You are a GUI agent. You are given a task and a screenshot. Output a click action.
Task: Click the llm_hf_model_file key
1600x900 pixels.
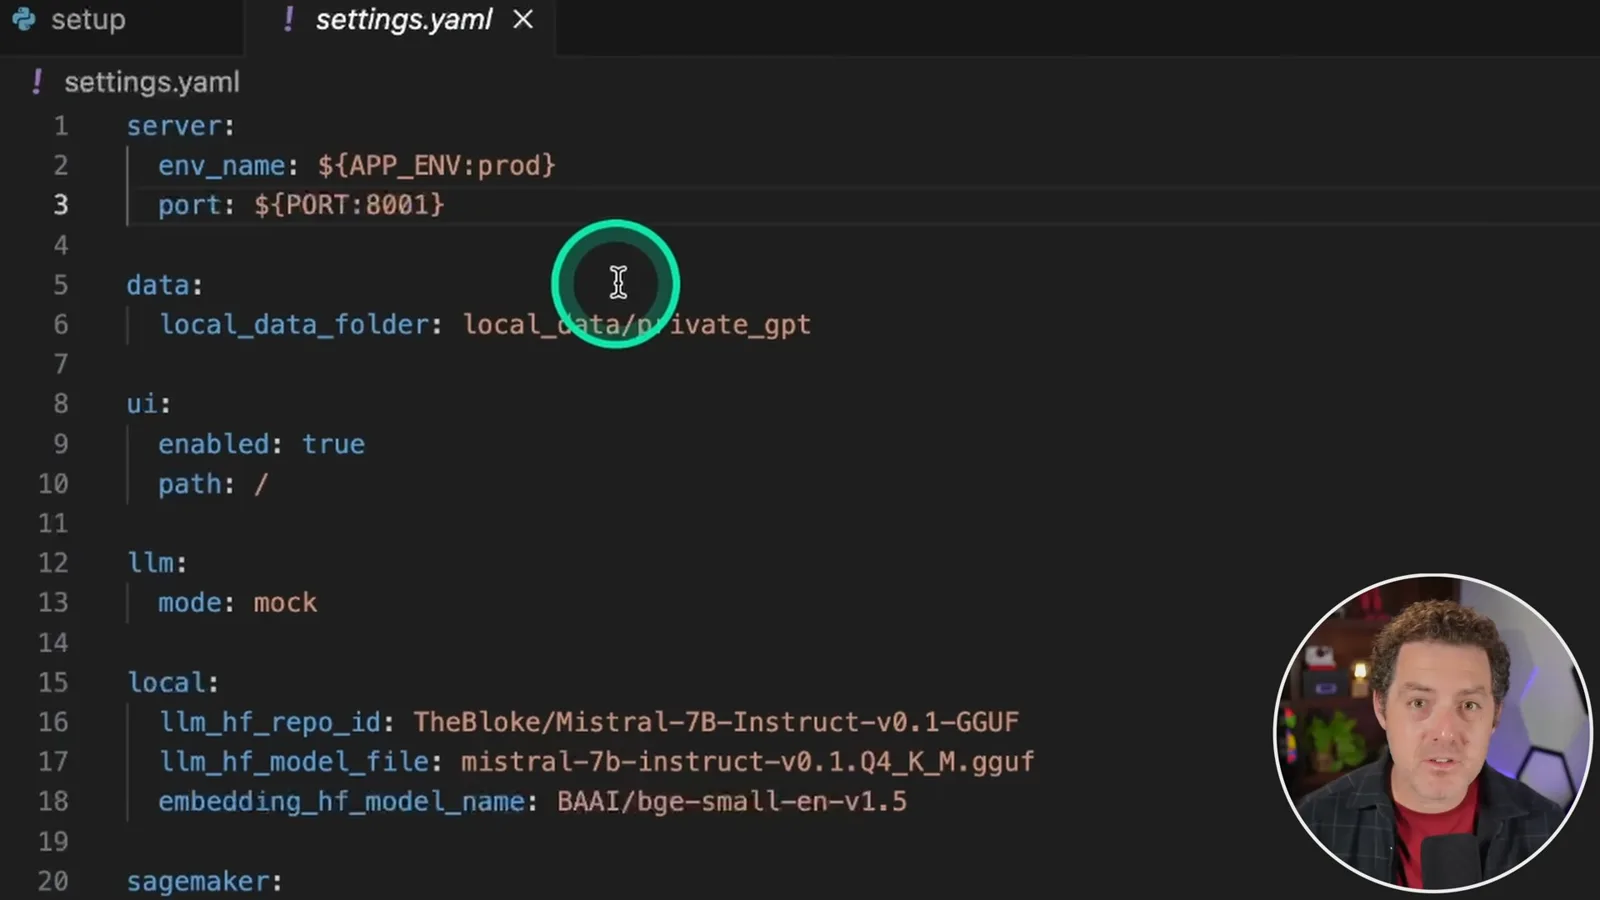click(x=294, y=762)
